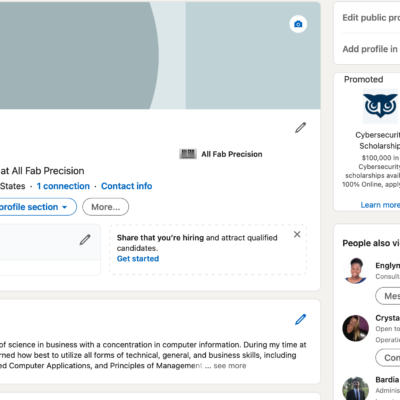Click All Fab Precision company logo
Viewport: 400px width, 400px height.
coord(188,154)
